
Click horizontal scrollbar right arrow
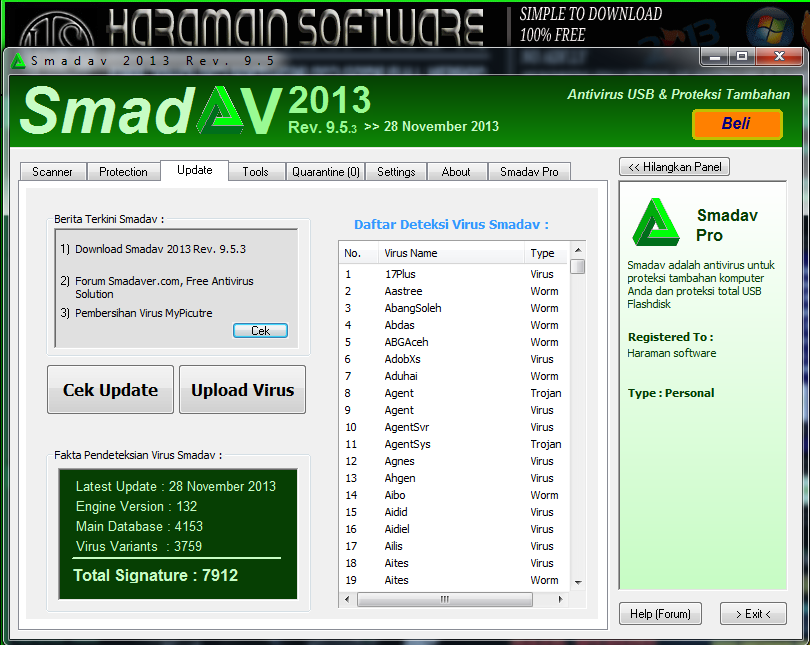click(x=560, y=600)
